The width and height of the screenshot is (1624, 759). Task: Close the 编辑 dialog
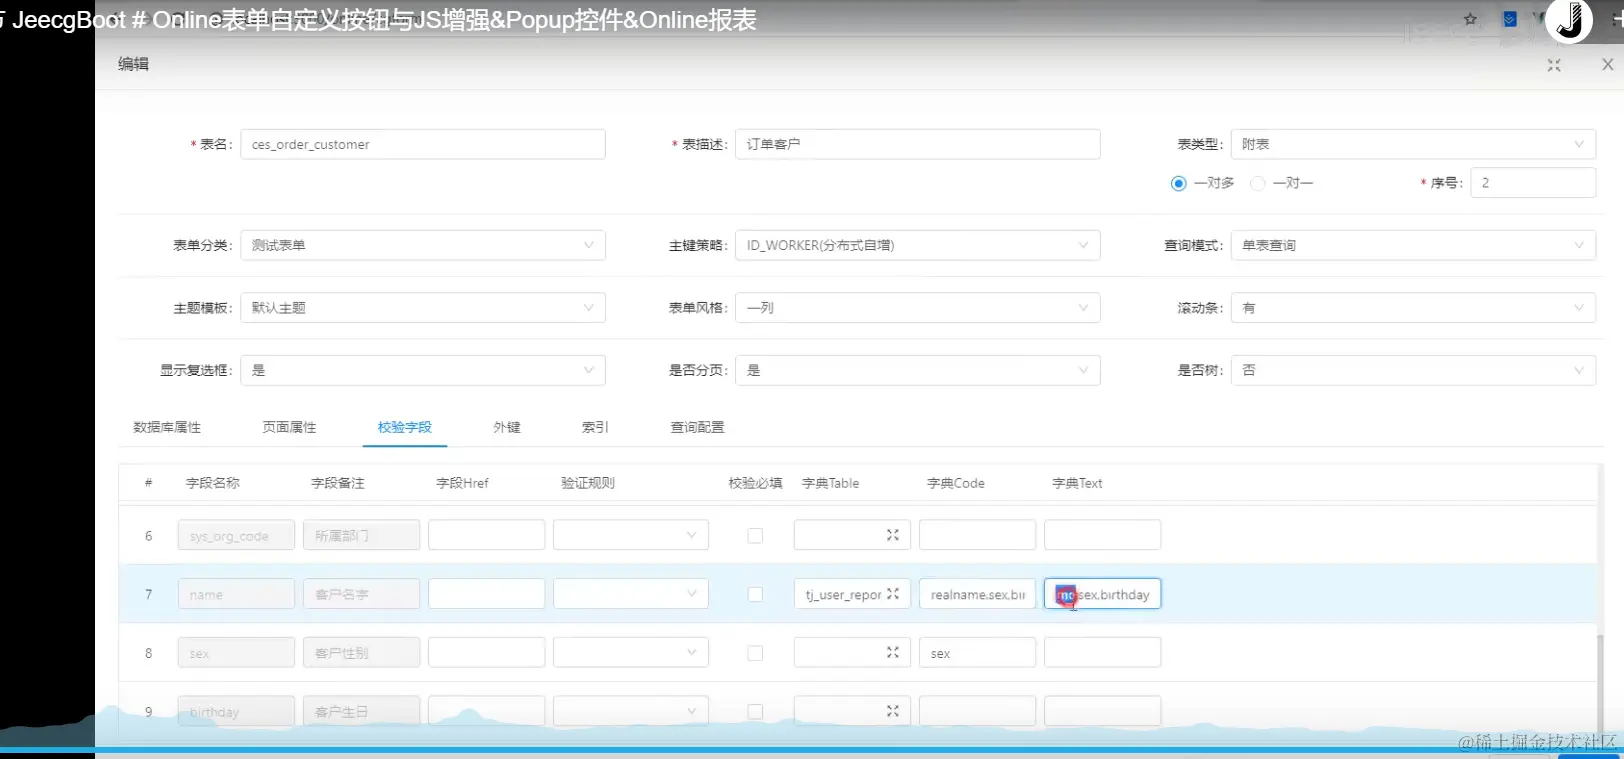pos(1607,64)
